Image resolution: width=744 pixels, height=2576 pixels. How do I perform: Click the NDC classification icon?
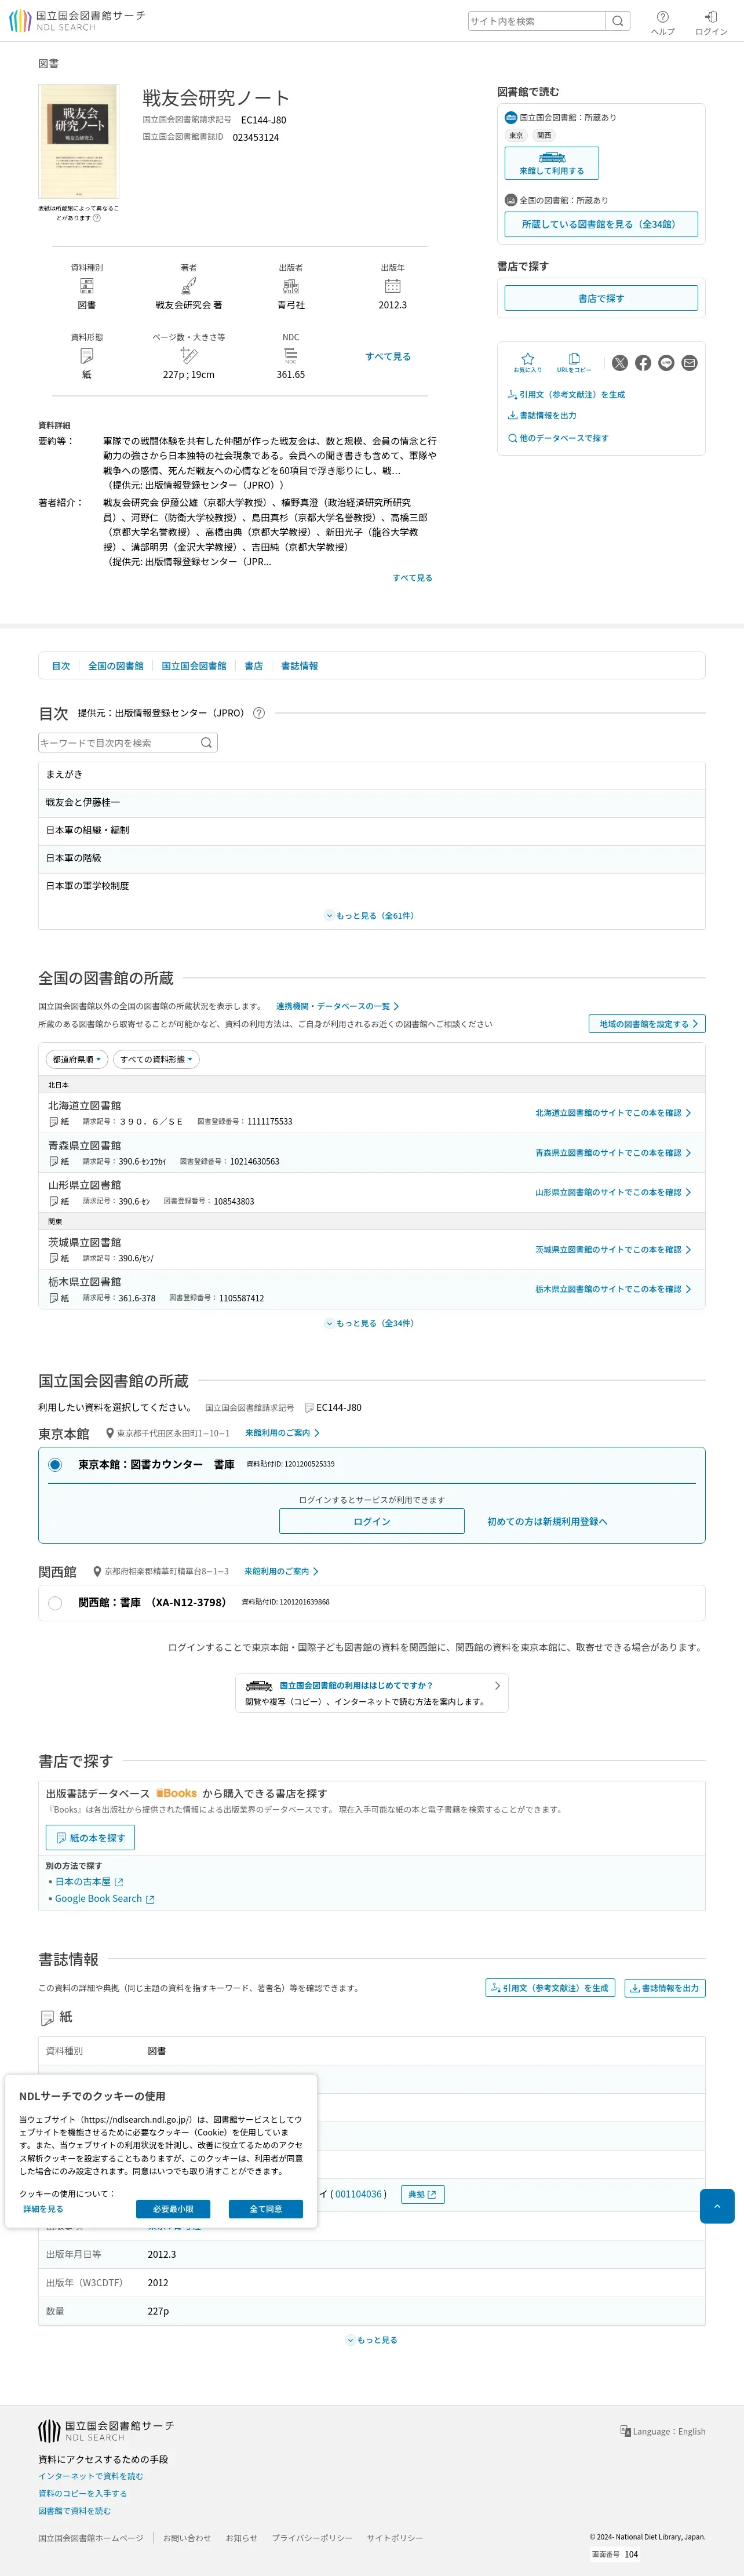(291, 355)
